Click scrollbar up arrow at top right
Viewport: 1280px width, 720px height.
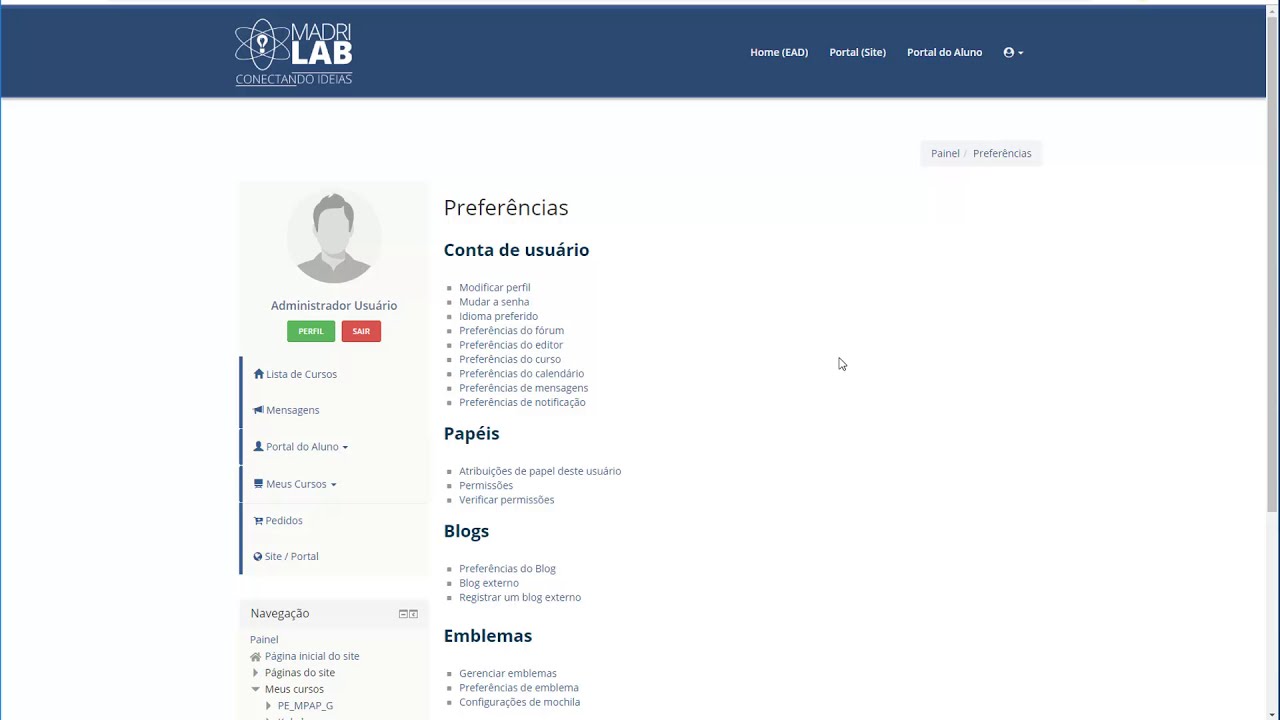pyautogui.click(x=1273, y=9)
